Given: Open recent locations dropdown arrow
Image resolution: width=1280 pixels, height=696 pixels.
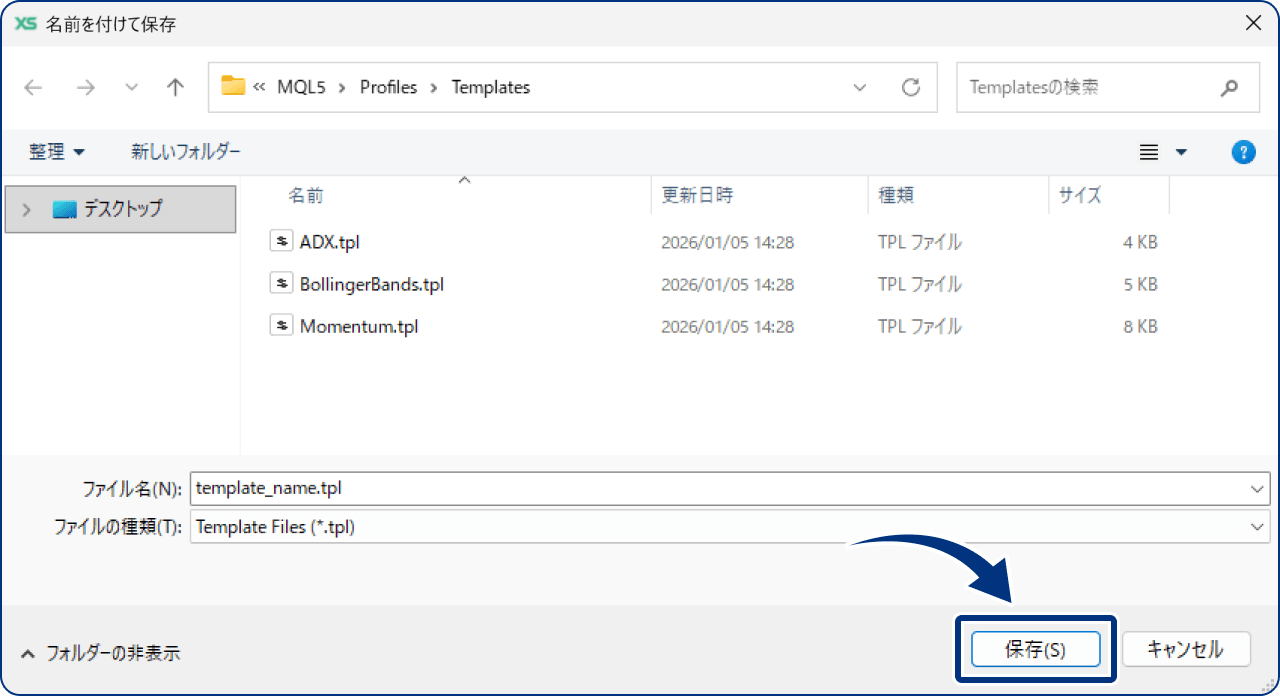Looking at the screenshot, I should [131, 88].
